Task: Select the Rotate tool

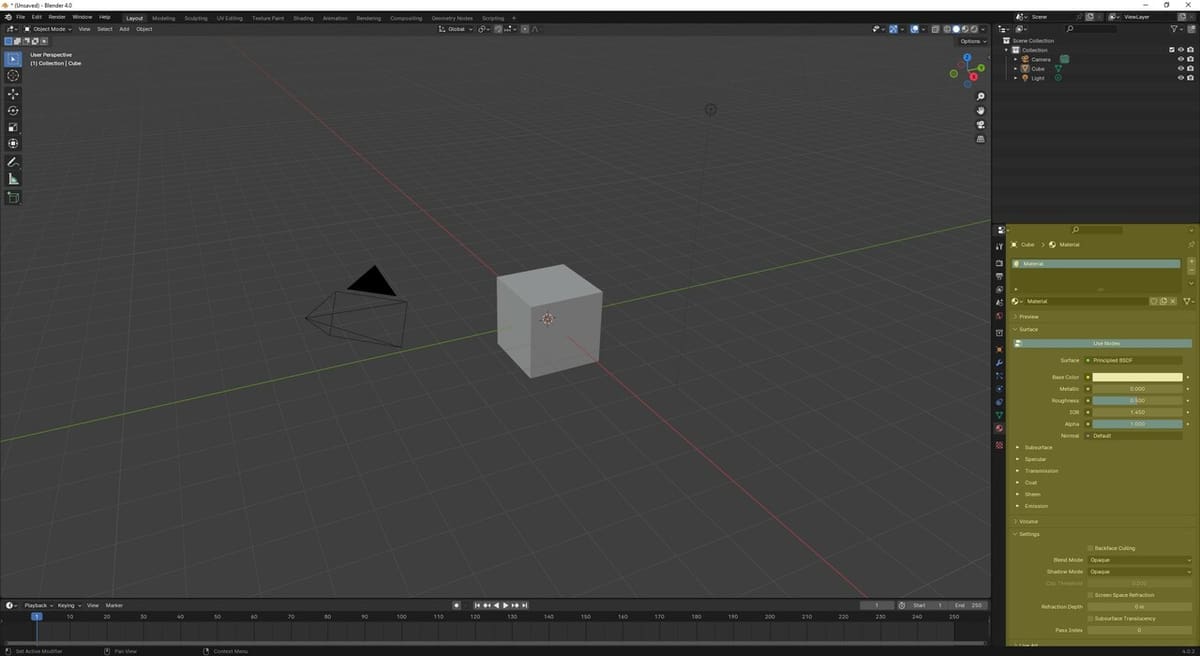Action: tap(13, 110)
